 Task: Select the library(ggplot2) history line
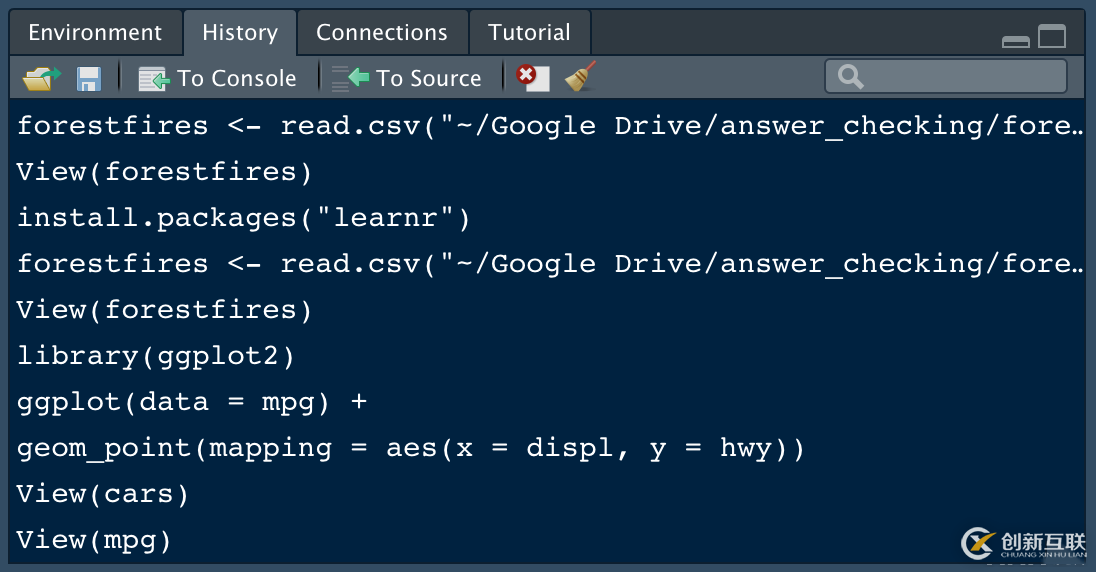156,356
